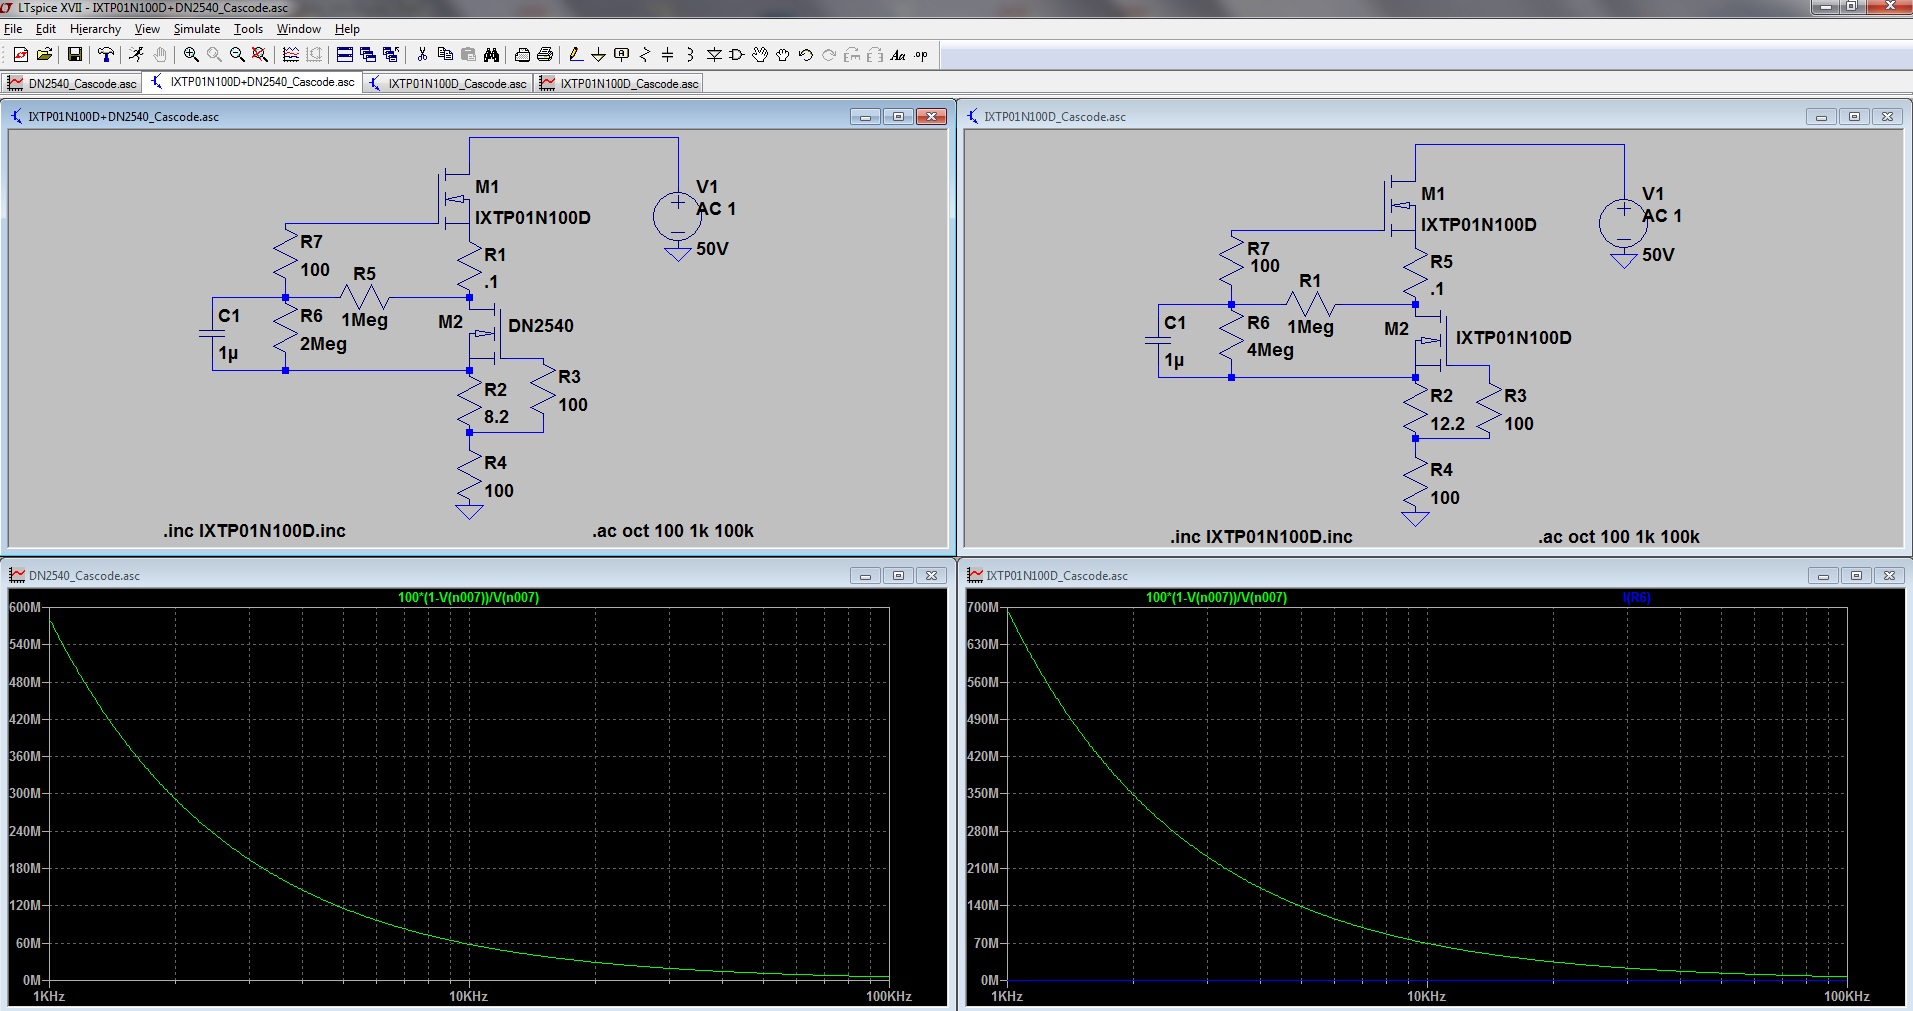Open the Help menu
Viewport: 1913px width, 1011px height.
(347, 29)
